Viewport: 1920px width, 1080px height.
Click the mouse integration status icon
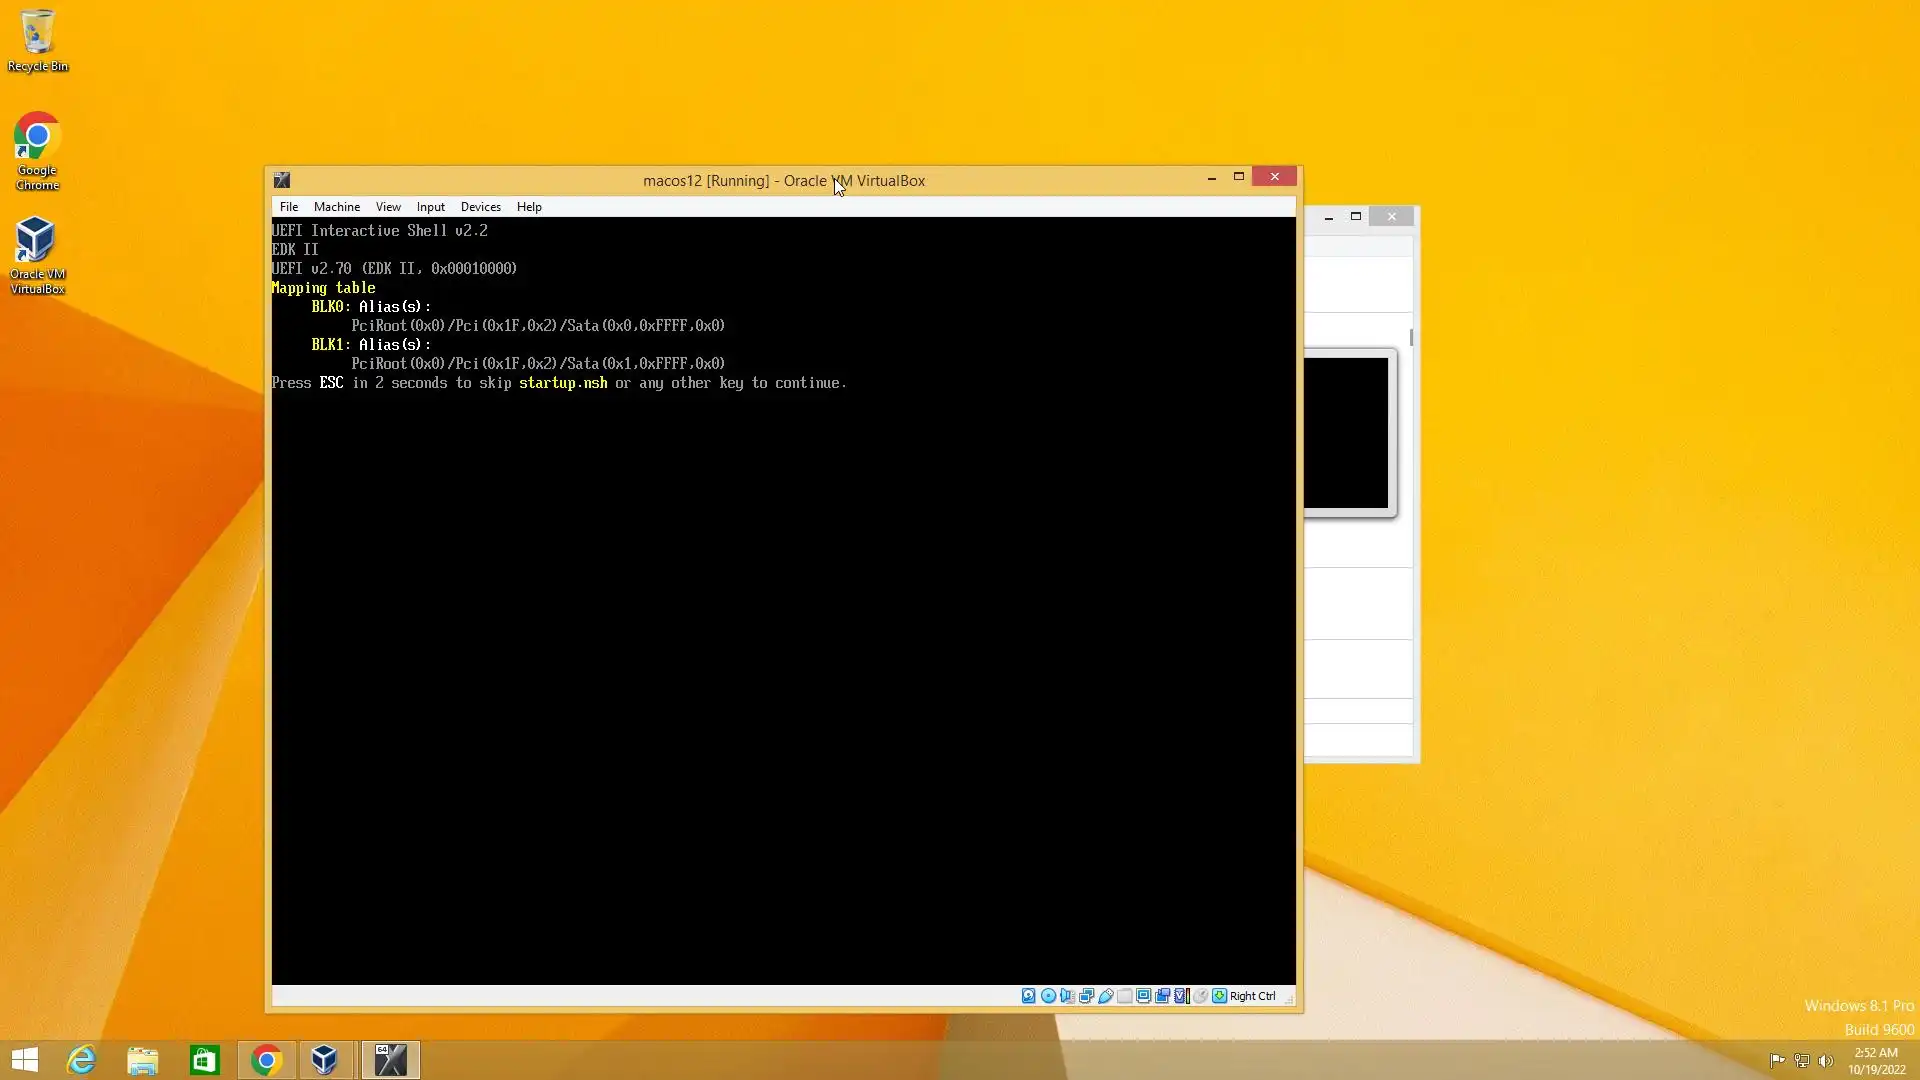[1200, 996]
